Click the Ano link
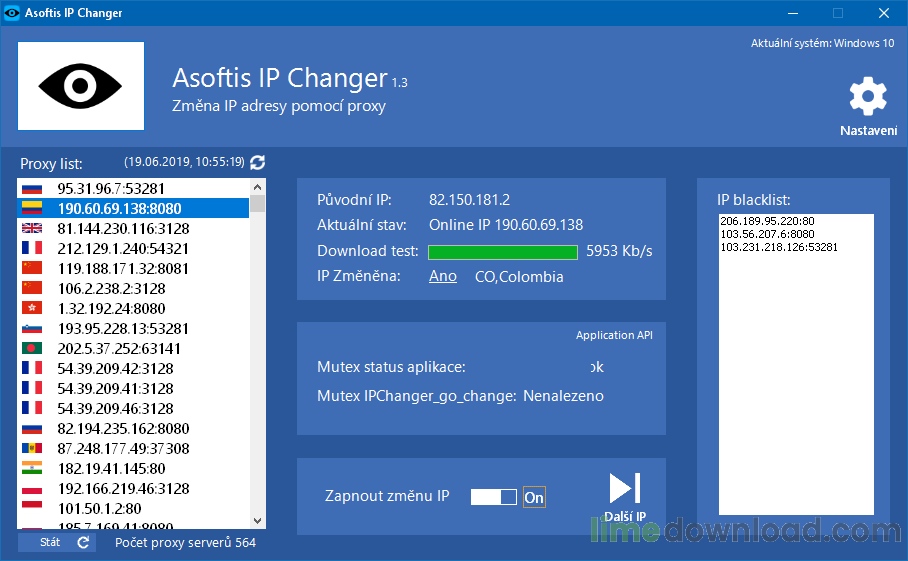 click(x=443, y=277)
